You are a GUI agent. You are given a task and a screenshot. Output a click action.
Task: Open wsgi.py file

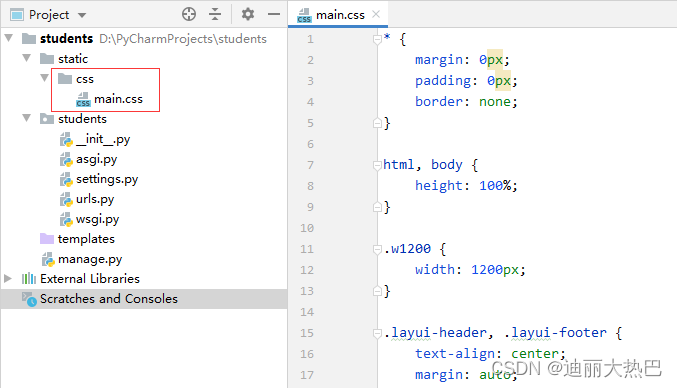[97, 219]
